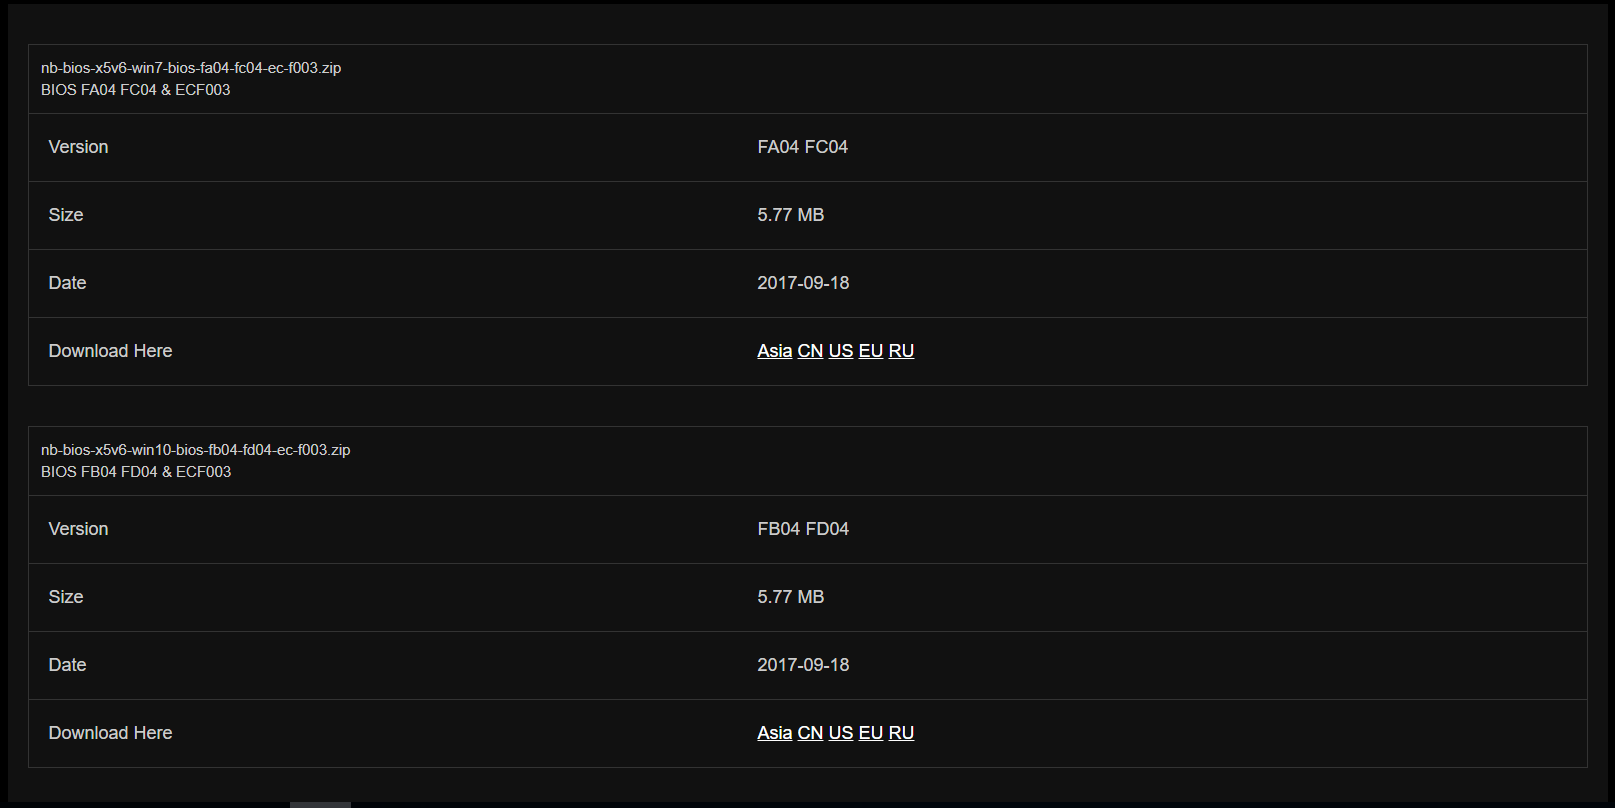The height and width of the screenshot is (808, 1615).
Task: Click the nb-bios-x5v6-win7 zip filename
Action: pos(191,68)
